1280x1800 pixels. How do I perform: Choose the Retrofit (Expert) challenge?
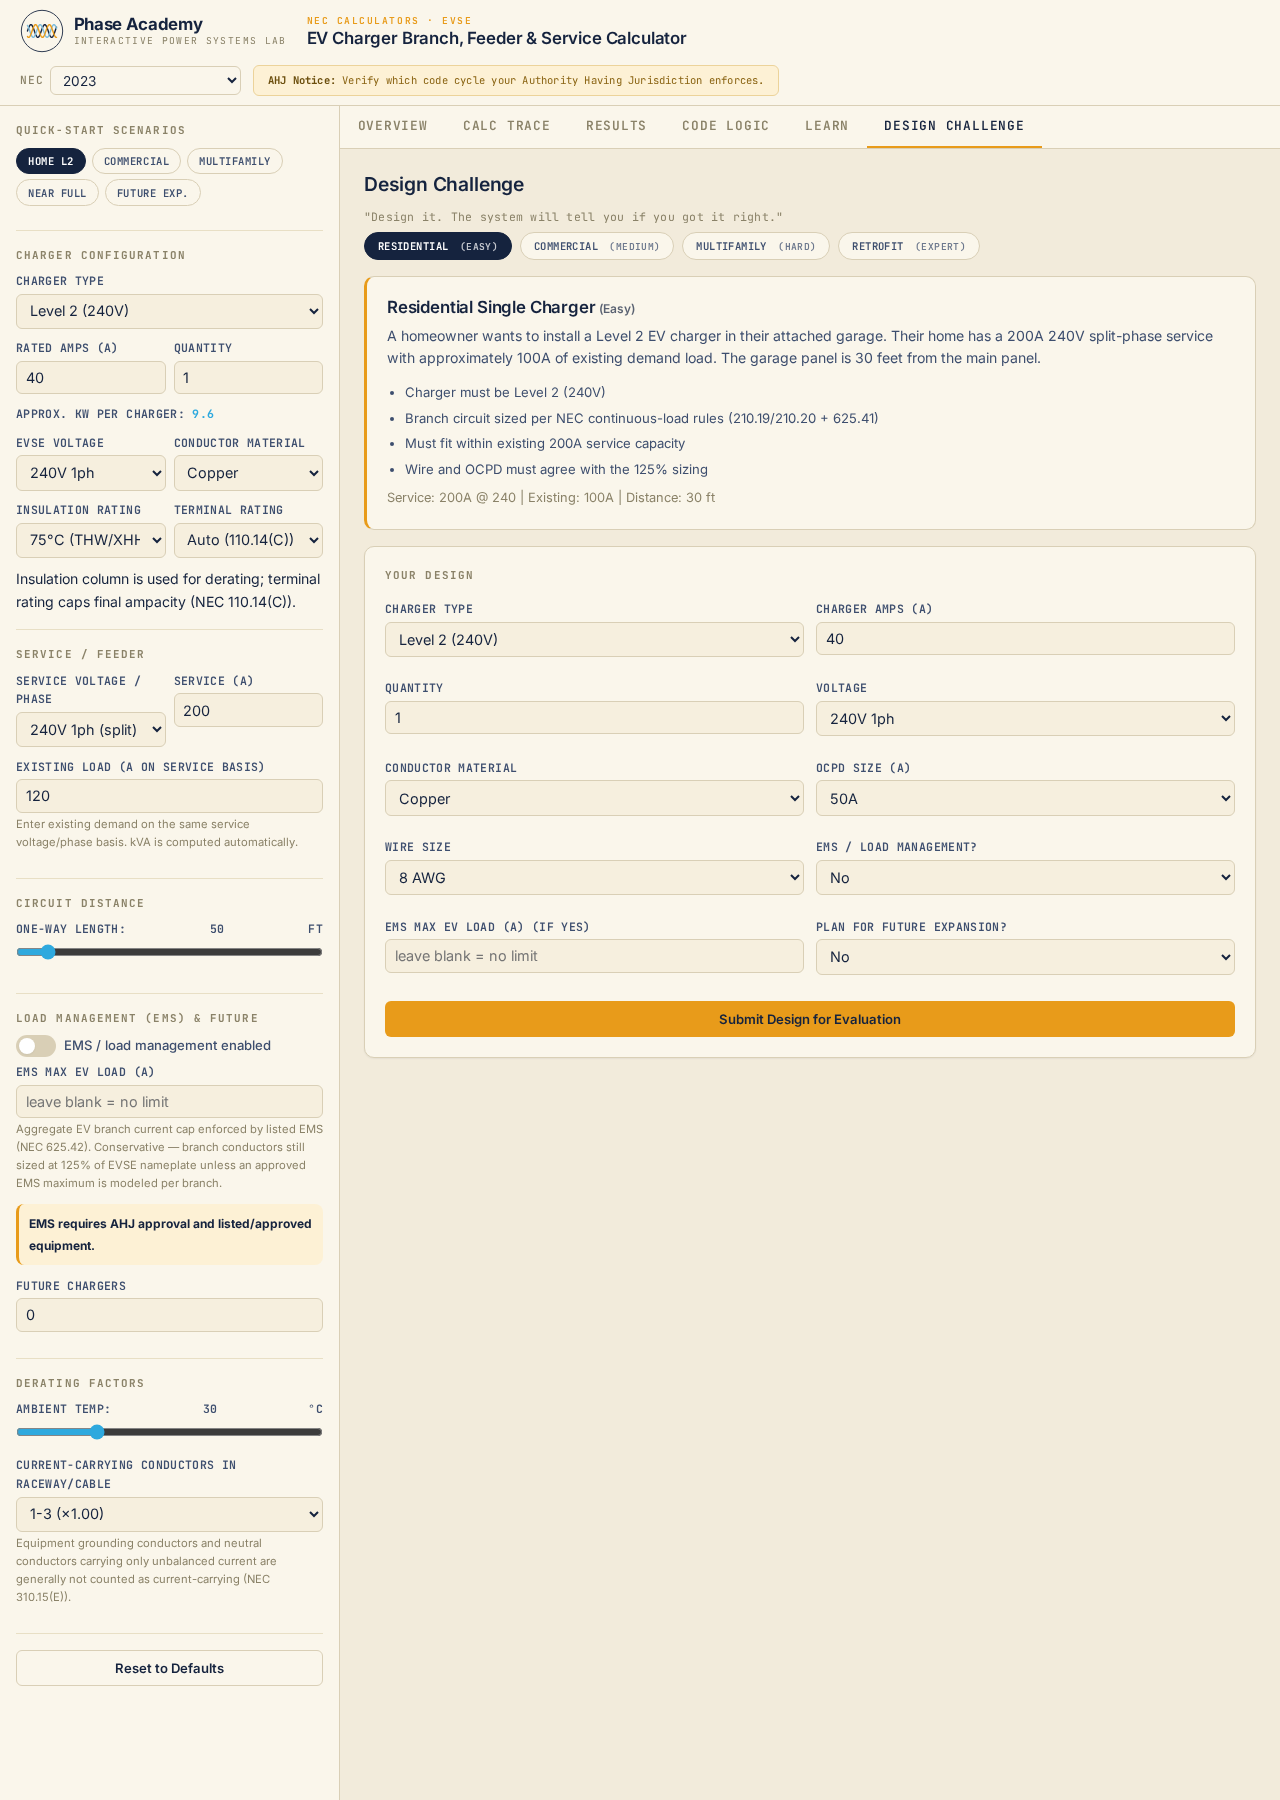point(909,246)
